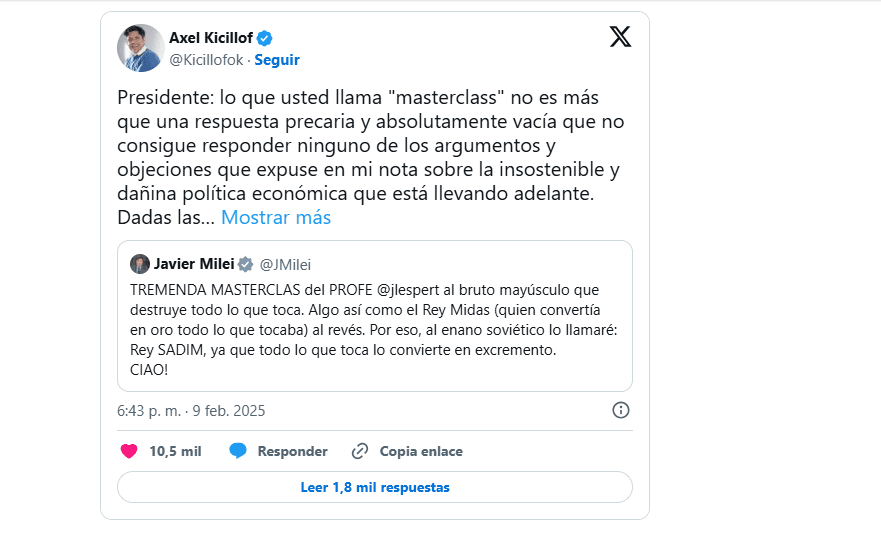Image resolution: width=881 pixels, height=537 pixels.
Task: Click the Responder label
Action: point(292,451)
